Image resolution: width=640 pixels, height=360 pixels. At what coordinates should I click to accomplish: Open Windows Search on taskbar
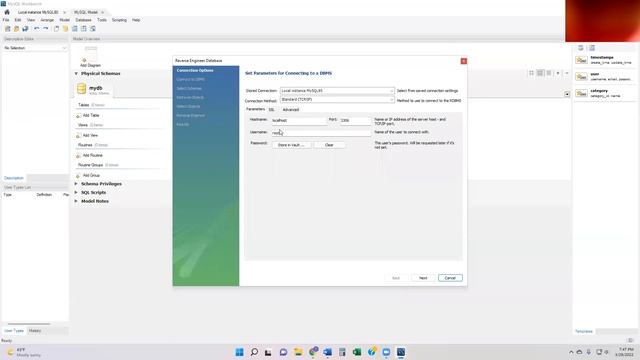[254, 352]
